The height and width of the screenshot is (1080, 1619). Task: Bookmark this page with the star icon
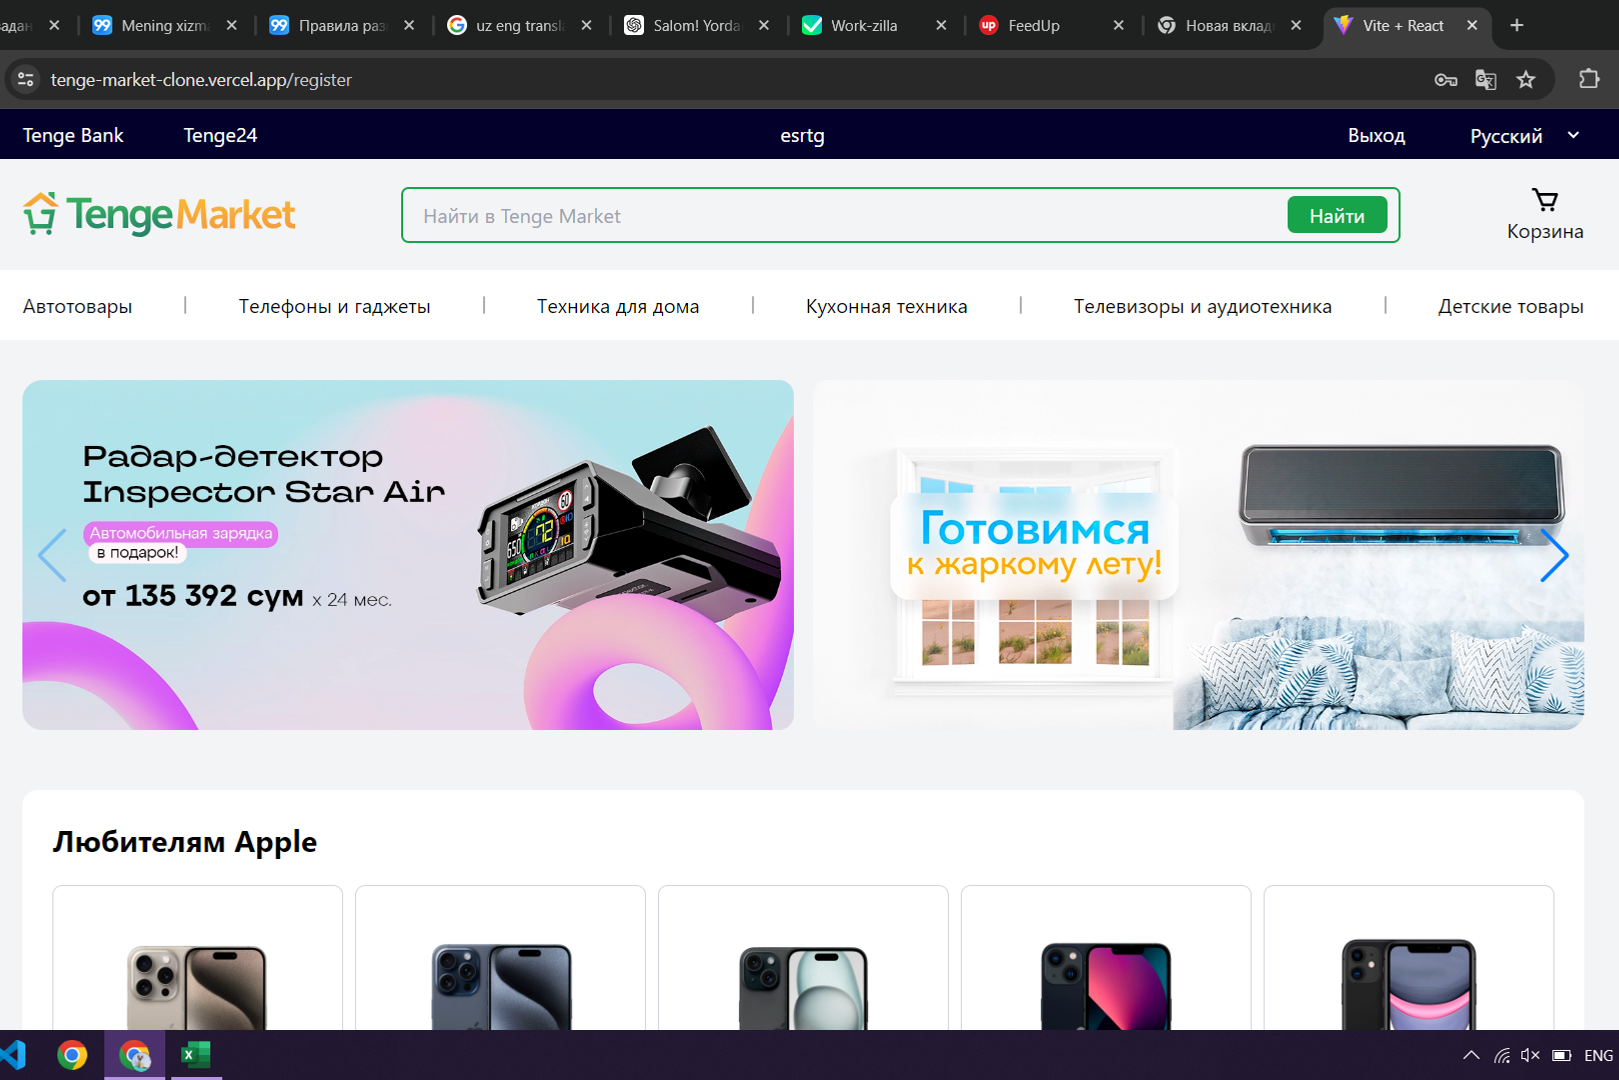pos(1526,80)
